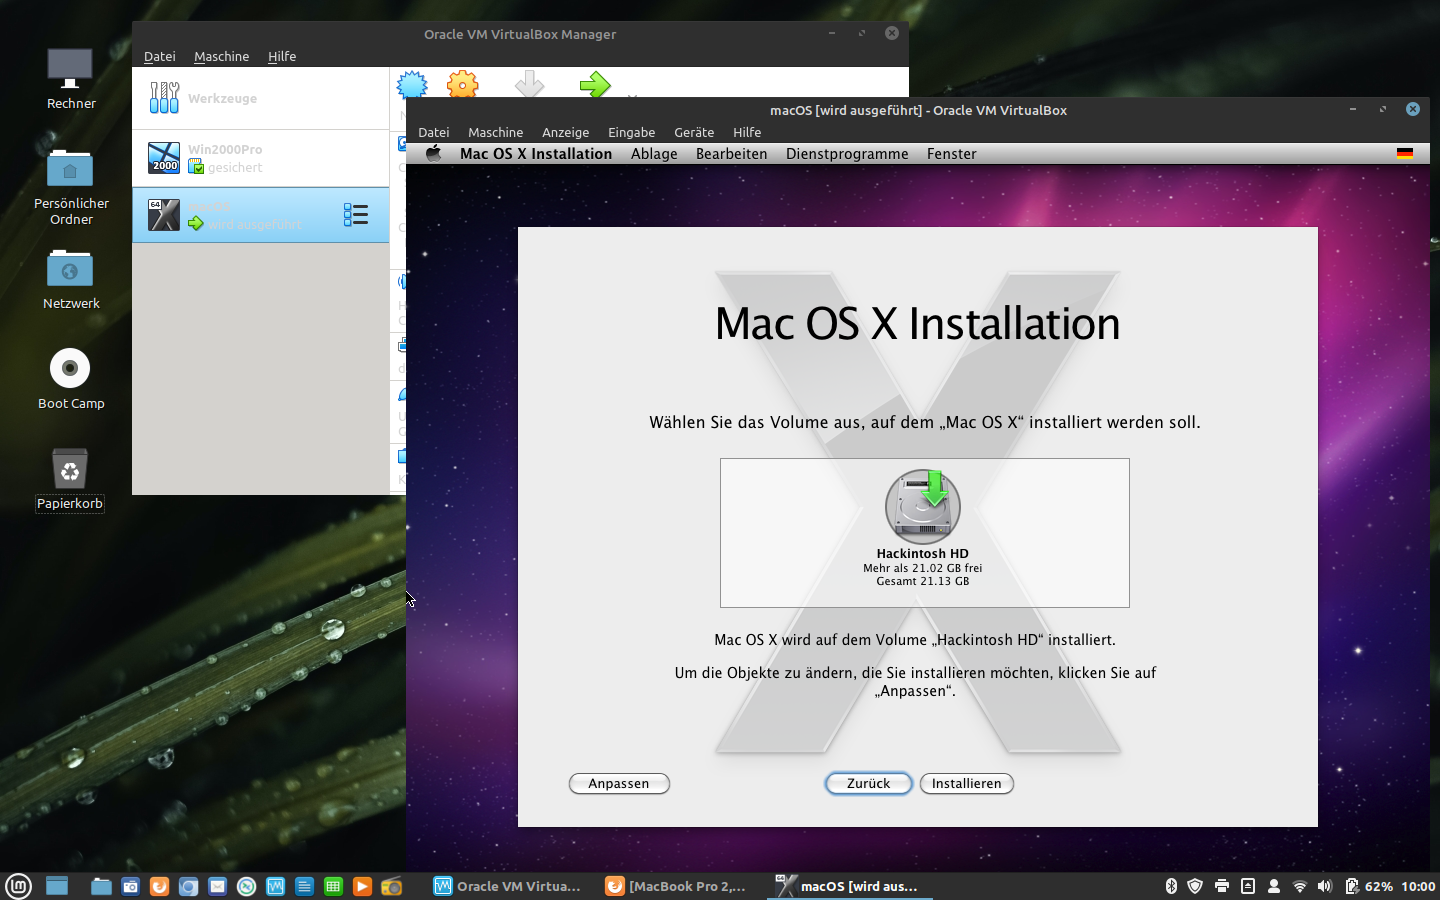Launch screenshot camera icon in taskbar
Image resolution: width=1440 pixels, height=900 pixels.
(130, 886)
